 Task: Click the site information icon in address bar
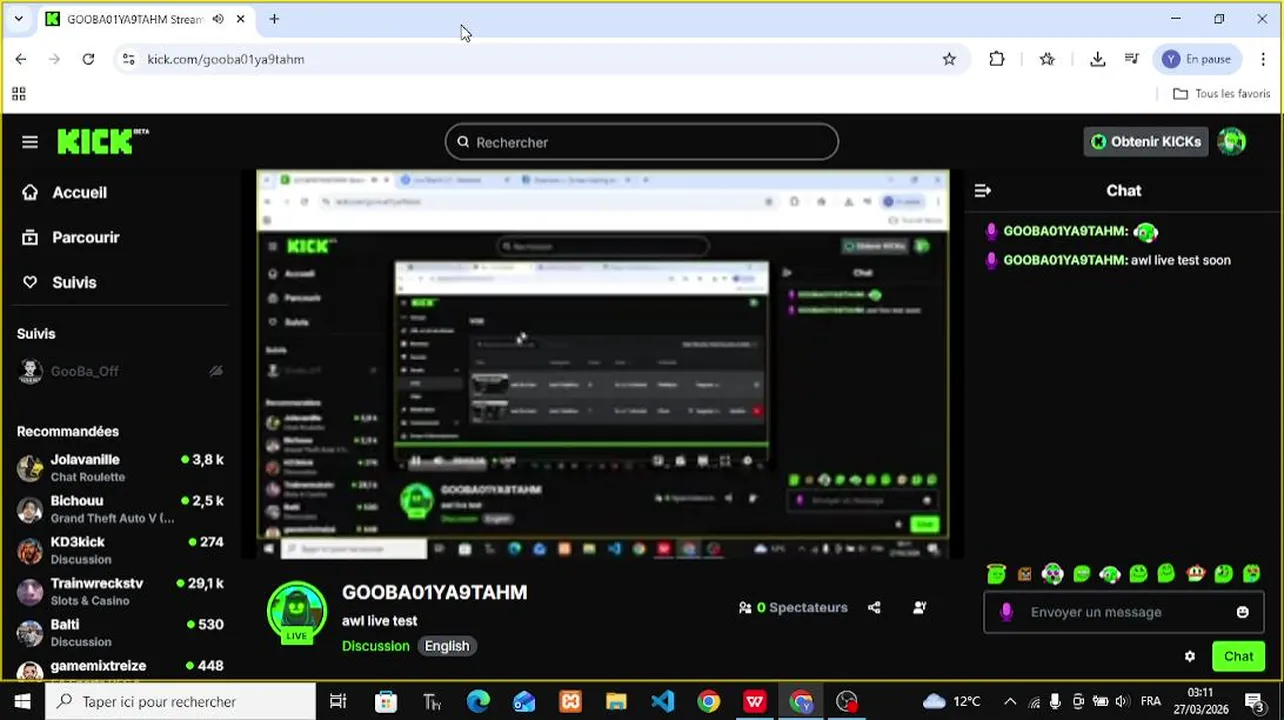pos(128,59)
